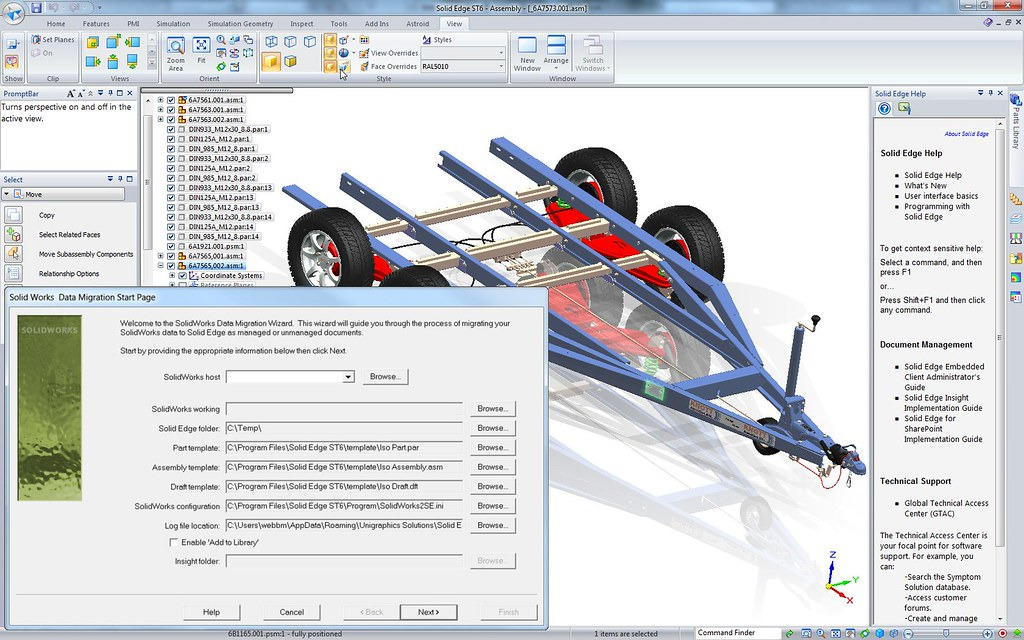Click the Solid Edge folder path field
Image resolution: width=1024 pixels, height=640 pixels.
point(344,428)
